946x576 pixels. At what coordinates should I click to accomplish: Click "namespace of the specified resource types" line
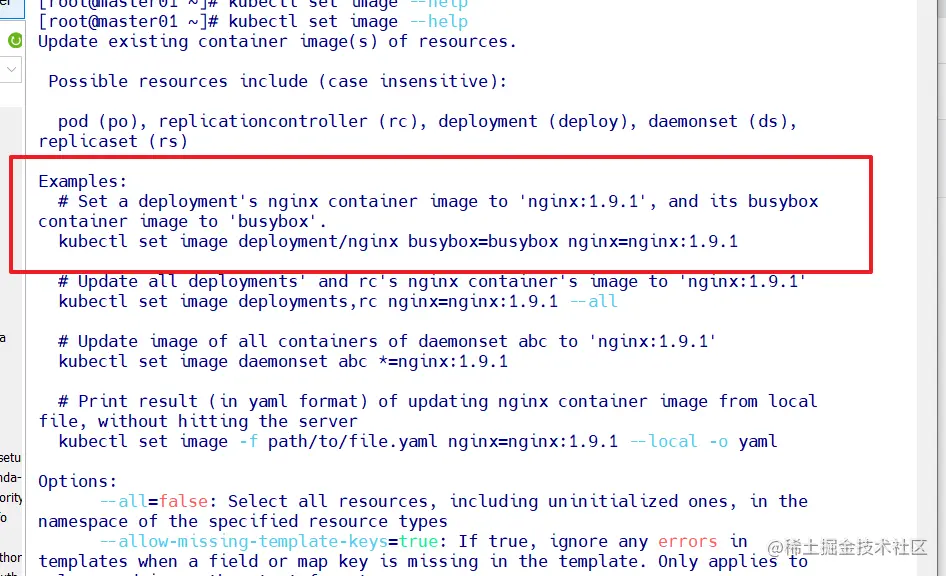243,521
